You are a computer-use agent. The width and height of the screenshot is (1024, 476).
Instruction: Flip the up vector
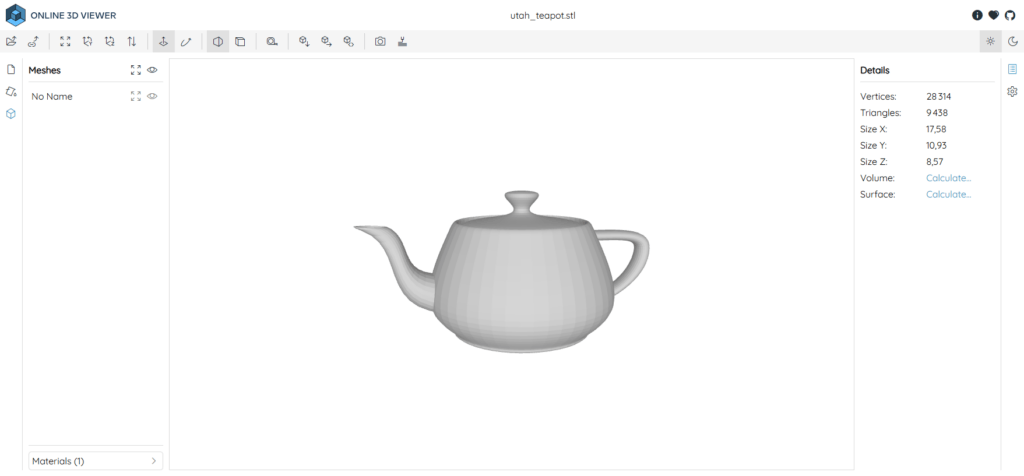[132, 42]
